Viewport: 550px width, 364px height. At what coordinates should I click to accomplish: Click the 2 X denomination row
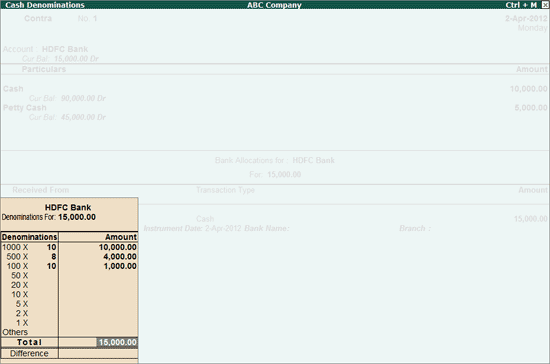click(x=69, y=314)
